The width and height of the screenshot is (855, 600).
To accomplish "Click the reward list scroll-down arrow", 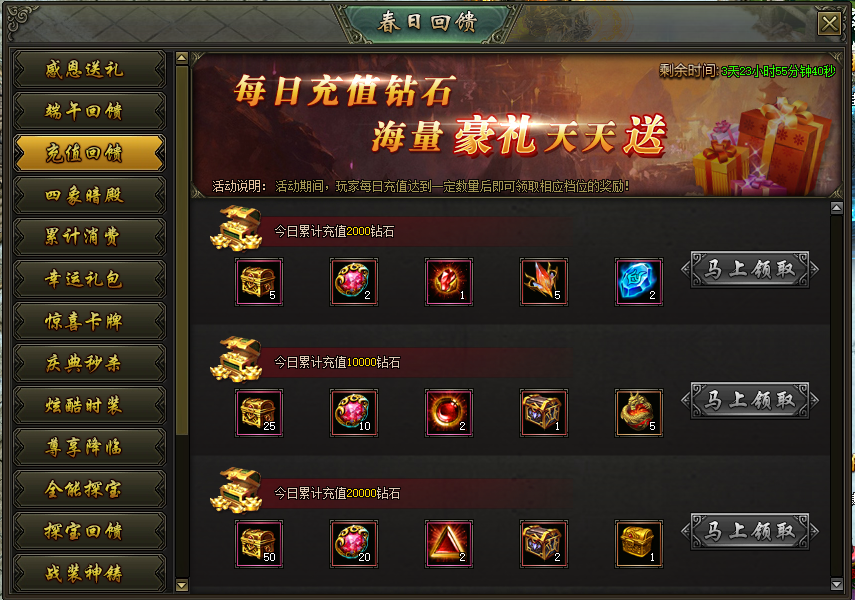I will tap(836, 585).
